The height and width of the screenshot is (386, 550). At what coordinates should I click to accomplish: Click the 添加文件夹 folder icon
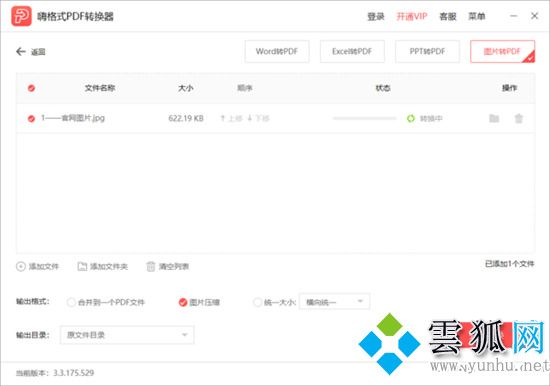point(82,266)
